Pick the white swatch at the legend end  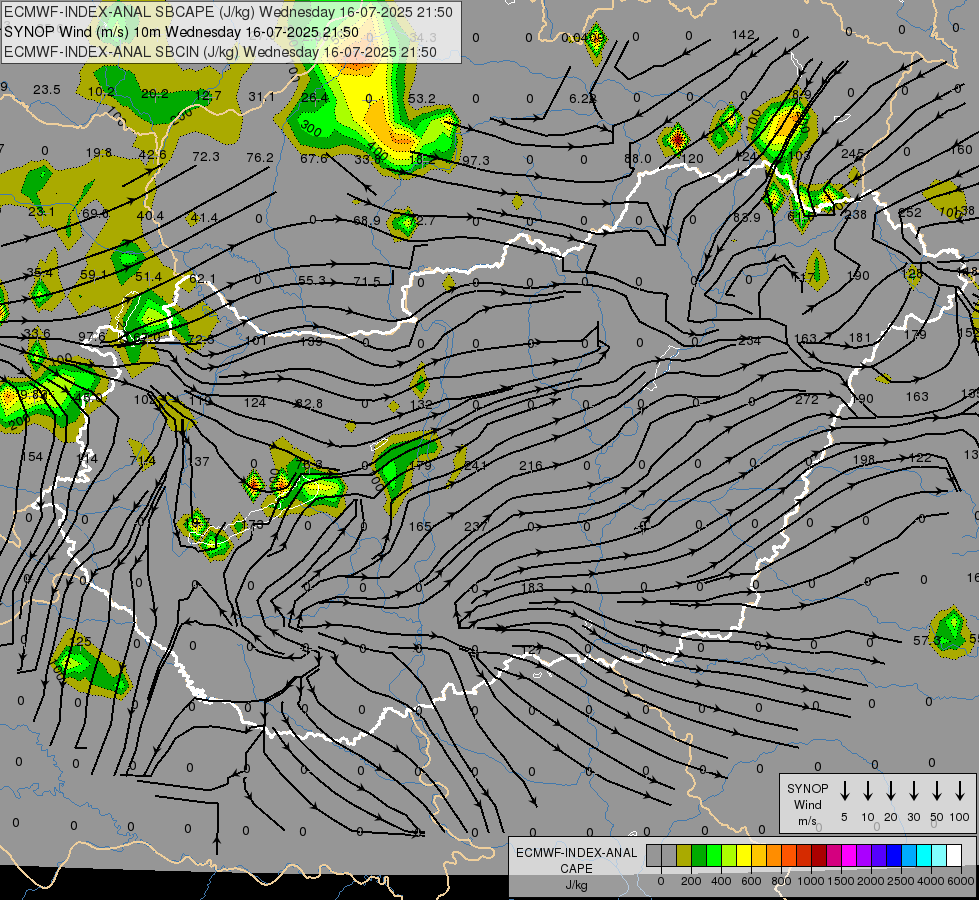click(x=953, y=856)
